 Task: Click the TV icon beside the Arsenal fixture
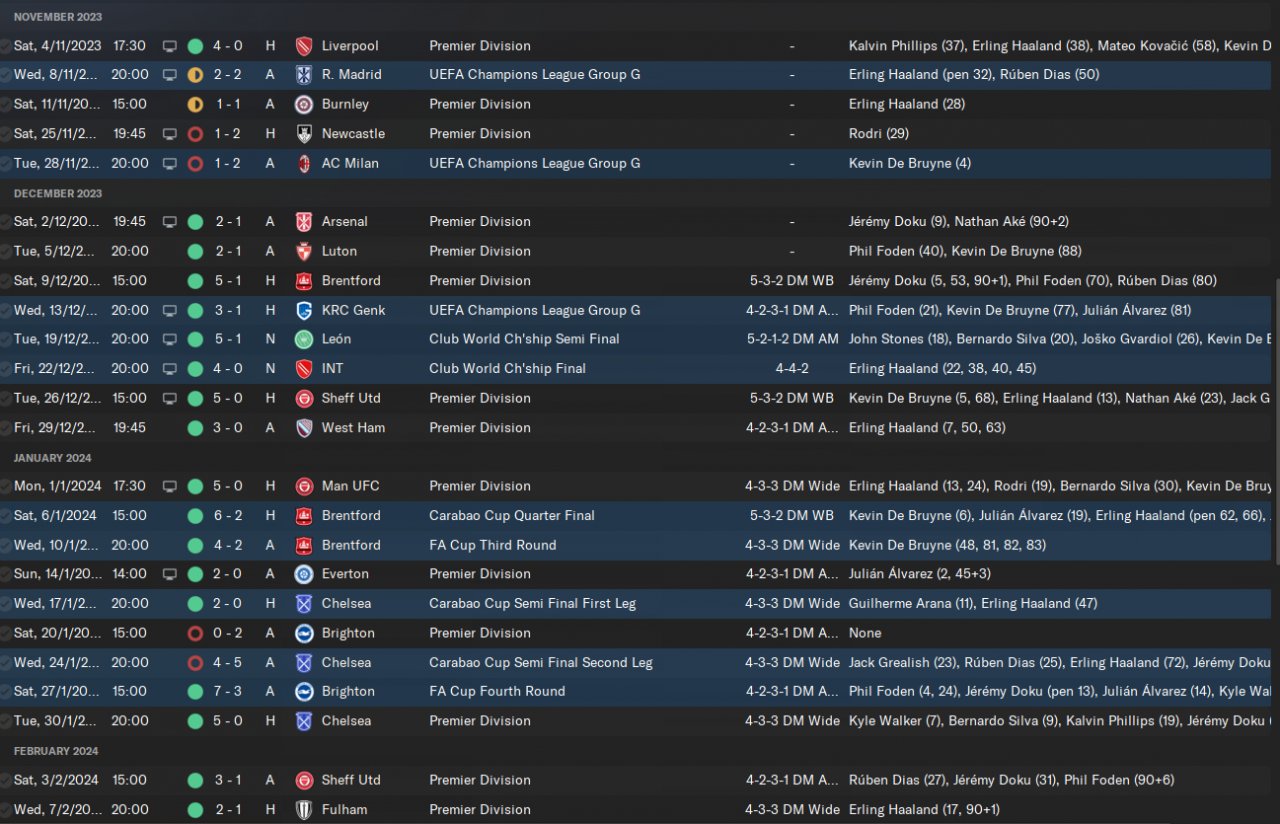pyautogui.click(x=170, y=222)
